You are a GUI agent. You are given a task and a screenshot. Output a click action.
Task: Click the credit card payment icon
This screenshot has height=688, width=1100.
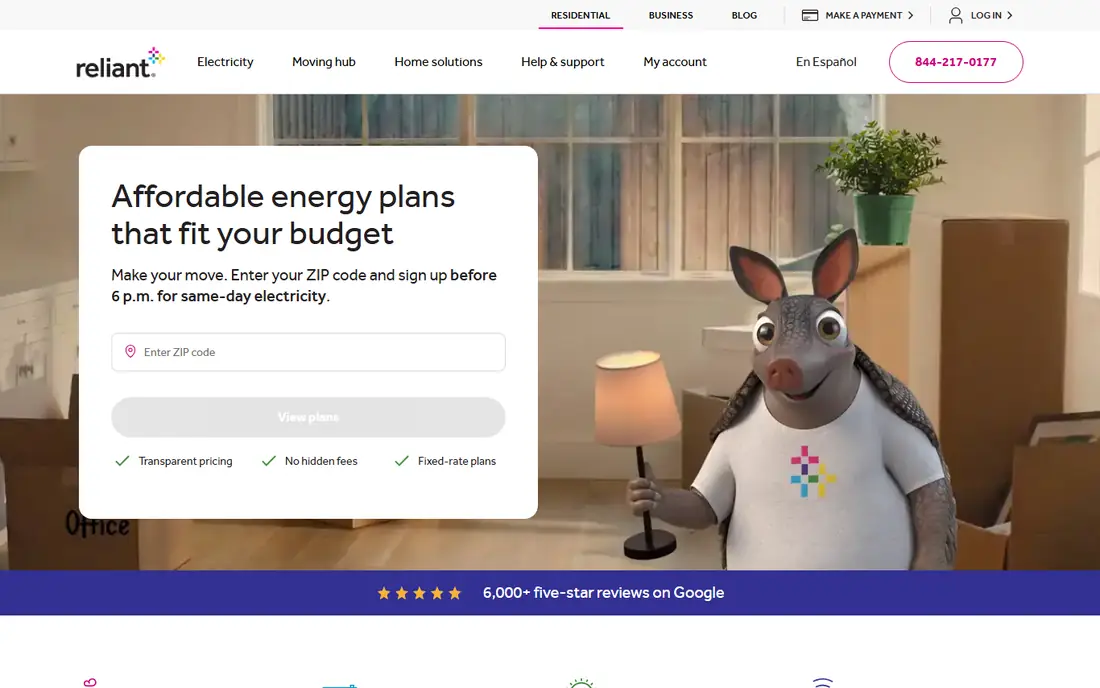click(810, 15)
